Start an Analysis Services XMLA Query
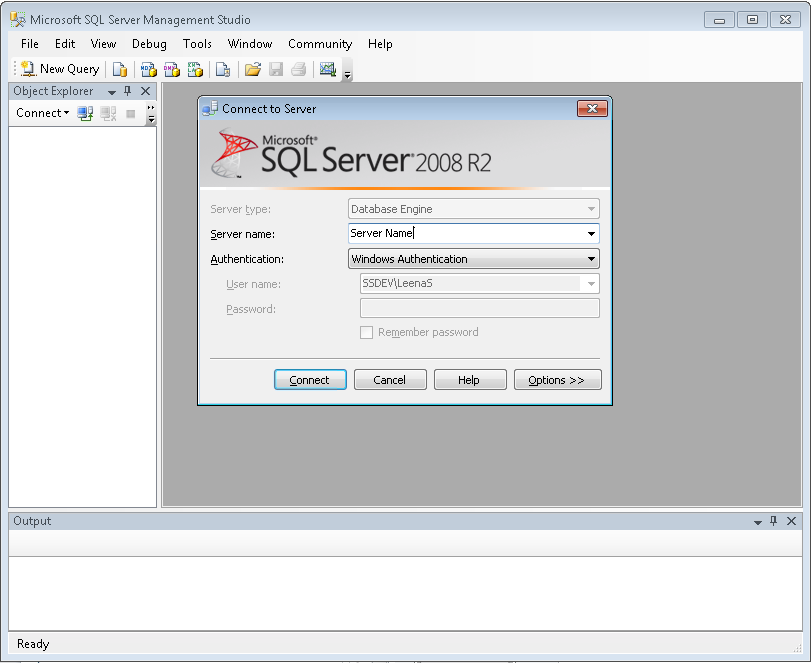 tap(195, 69)
